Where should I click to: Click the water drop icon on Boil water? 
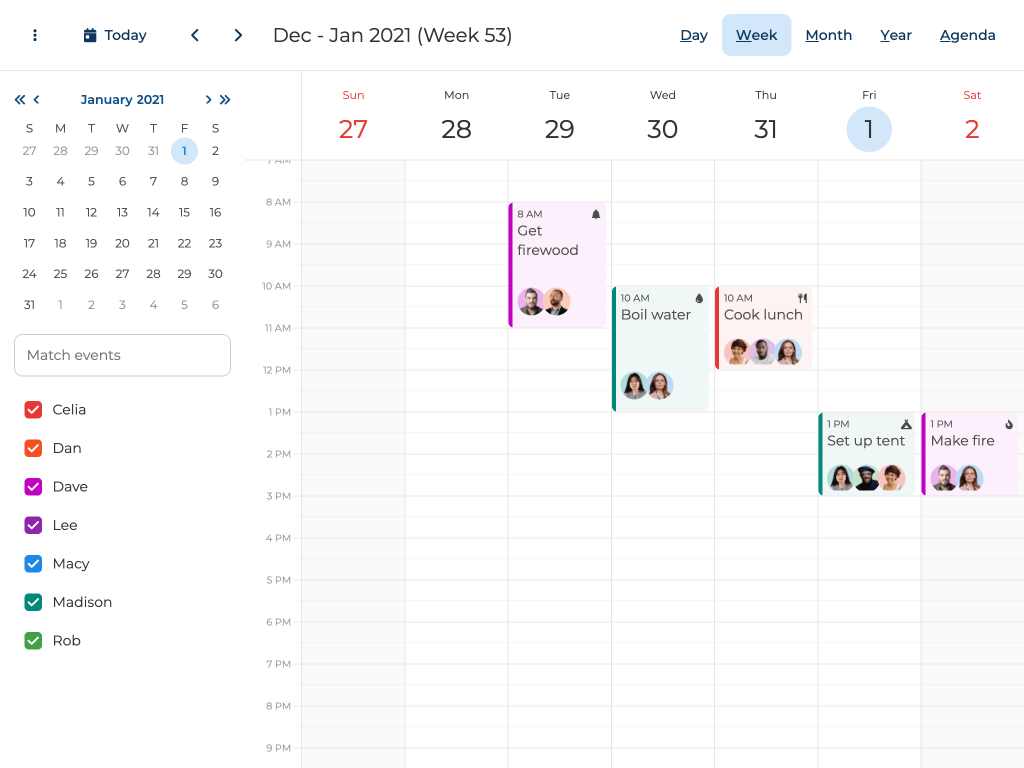[x=699, y=298]
